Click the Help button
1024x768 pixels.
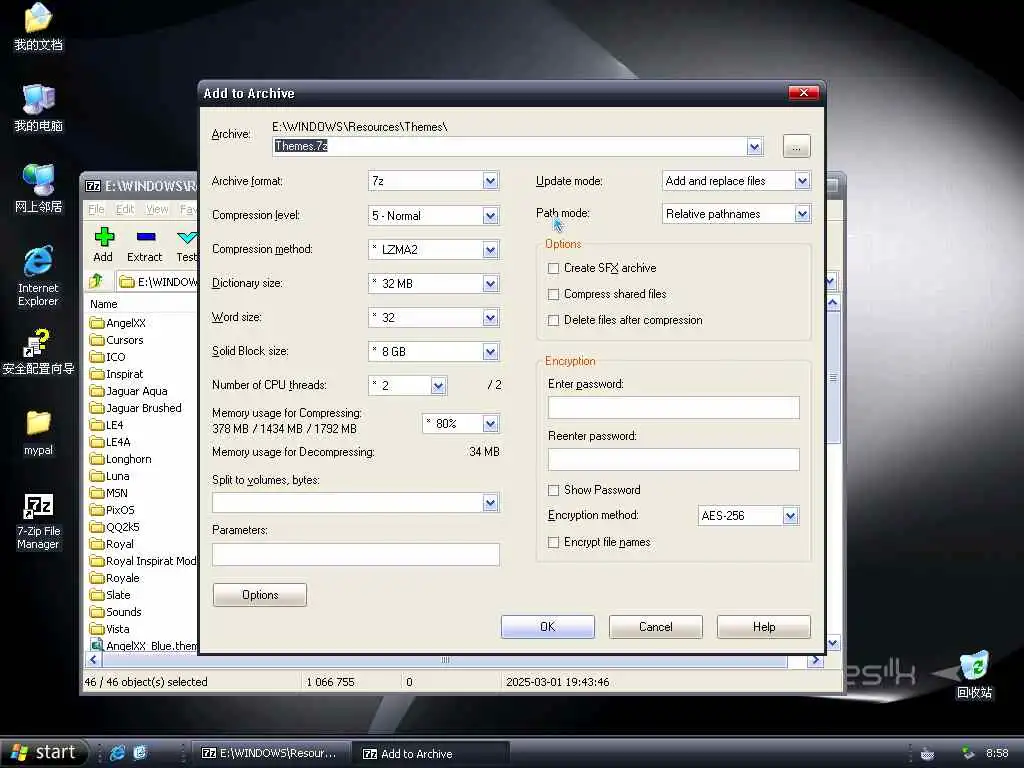pyautogui.click(x=763, y=627)
